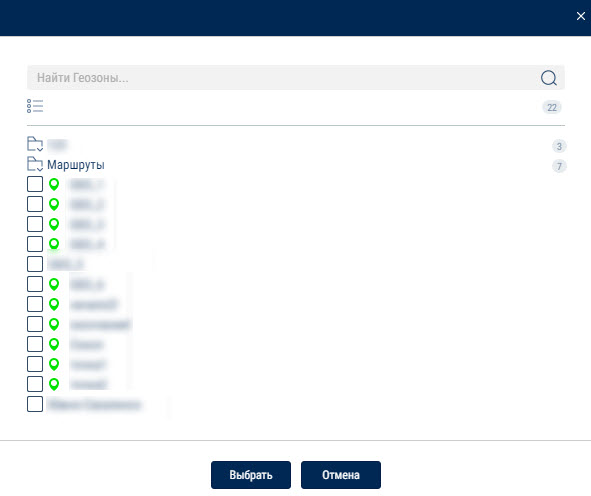
Task: Click the first folder icon above Маршруты
Action: (35, 144)
